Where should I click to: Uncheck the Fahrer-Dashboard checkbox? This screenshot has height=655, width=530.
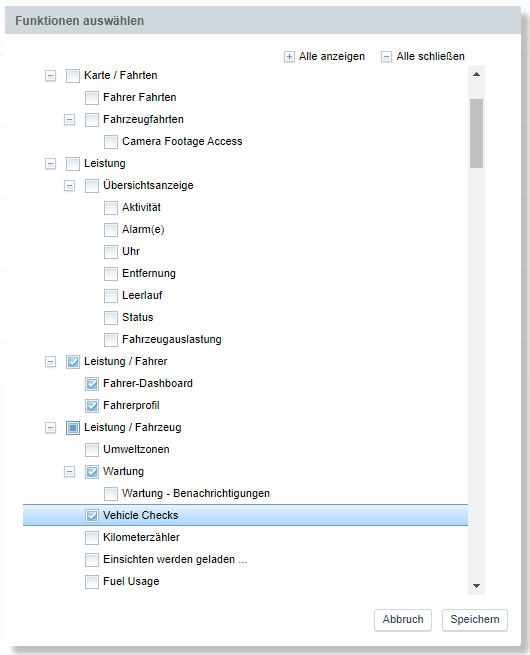tap(92, 384)
